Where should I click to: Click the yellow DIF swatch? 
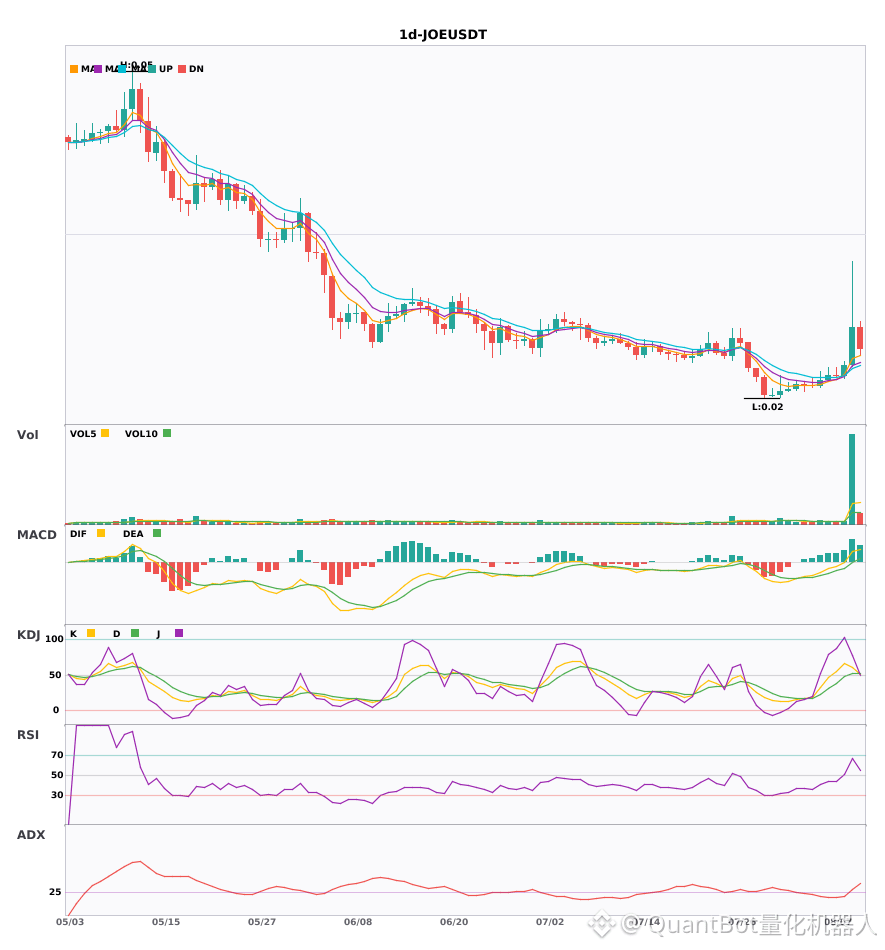tap(101, 533)
